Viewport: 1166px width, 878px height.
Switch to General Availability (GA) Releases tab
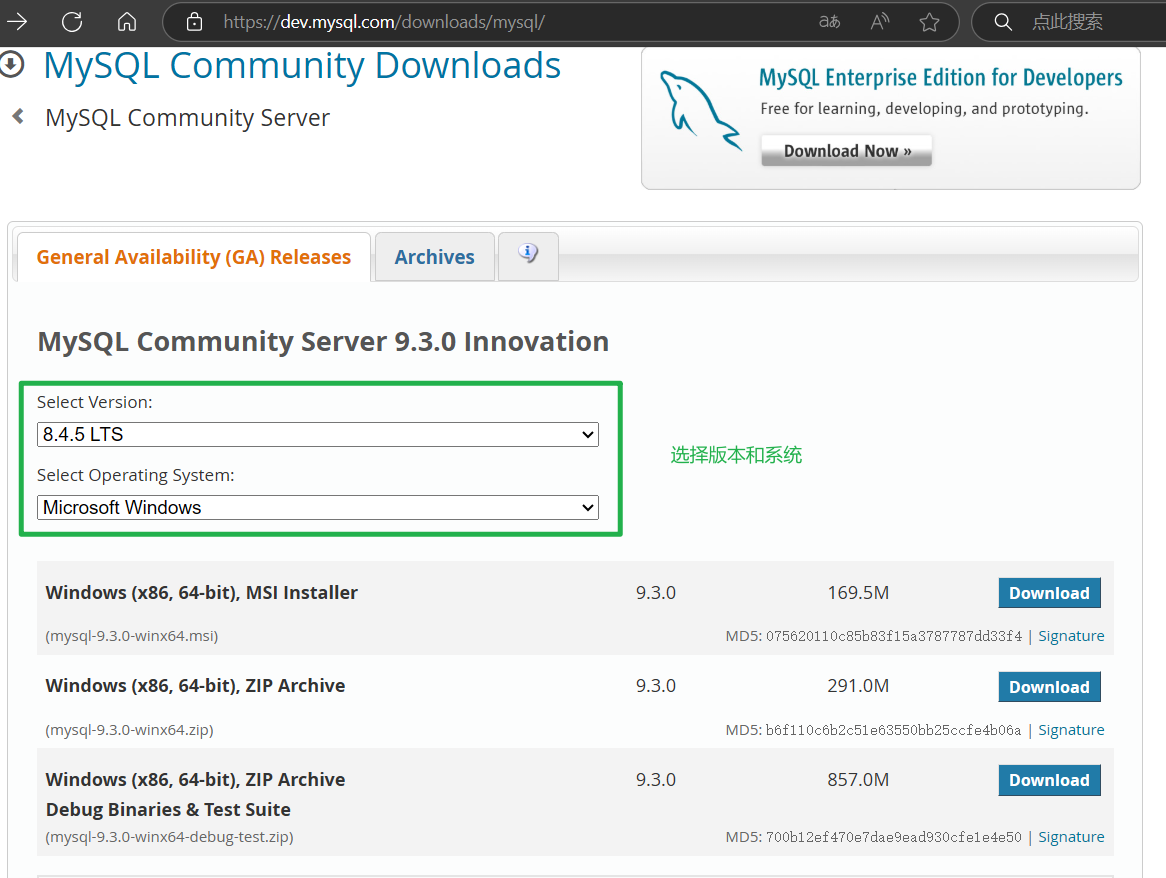[x=193, y=257]
